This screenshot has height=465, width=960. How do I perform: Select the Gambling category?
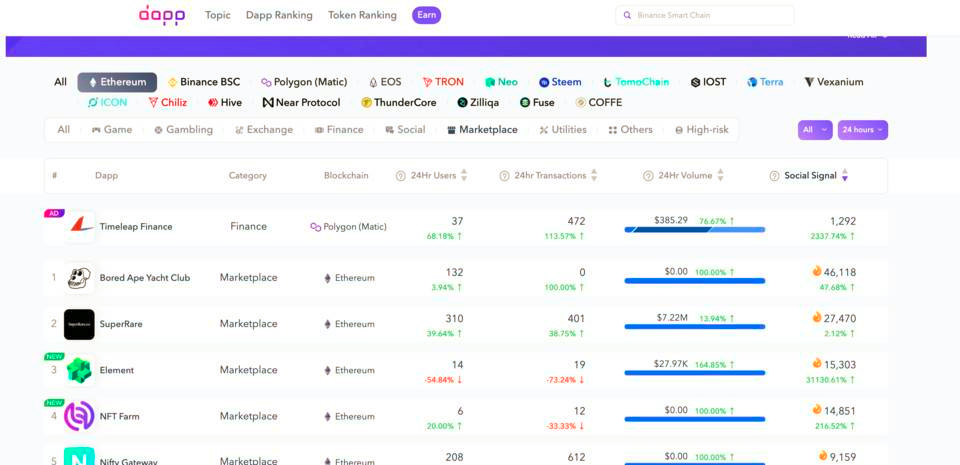click(x=184, y=130)
